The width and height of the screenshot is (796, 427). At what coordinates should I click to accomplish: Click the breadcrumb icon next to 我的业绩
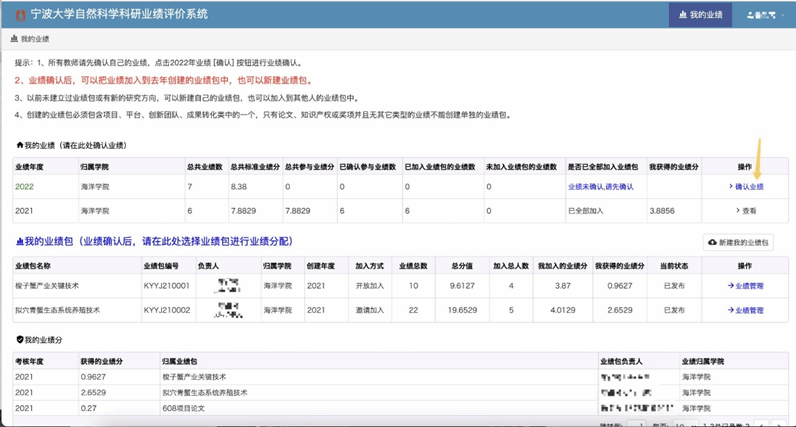15,39
